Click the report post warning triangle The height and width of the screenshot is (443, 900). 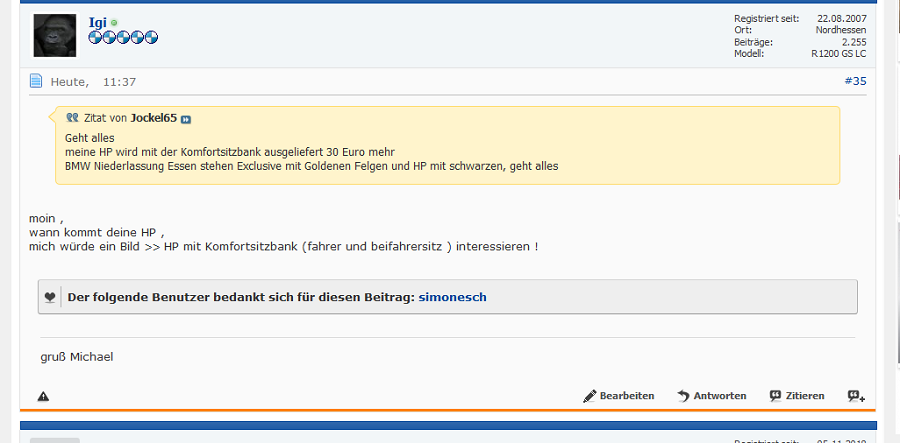pos(43,396)
